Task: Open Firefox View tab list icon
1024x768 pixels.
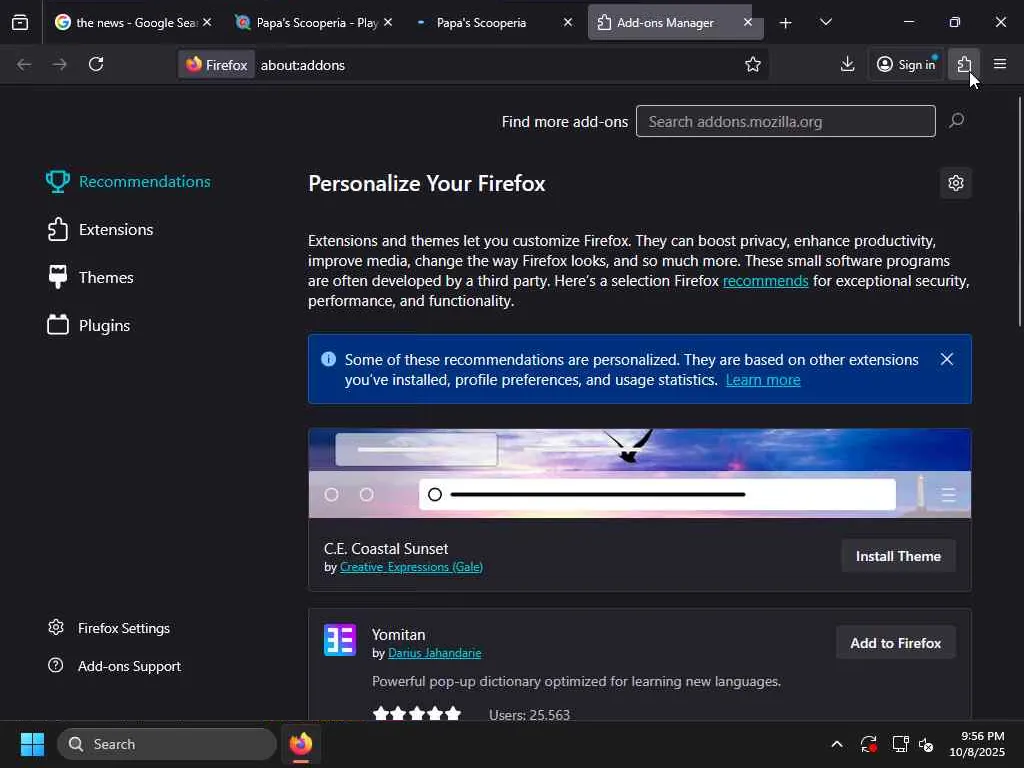Action: click(x=20, y=23)
